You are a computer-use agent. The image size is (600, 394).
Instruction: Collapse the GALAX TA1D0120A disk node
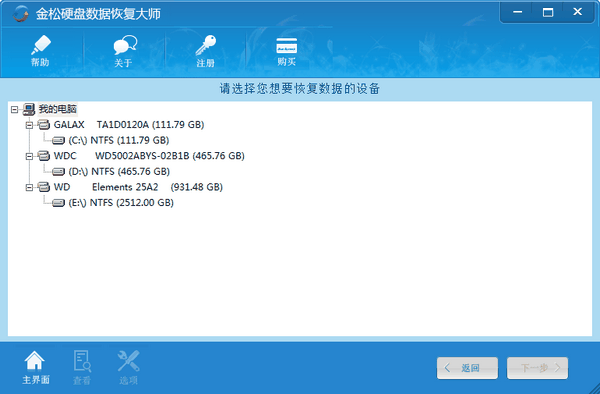pos(29,125)
